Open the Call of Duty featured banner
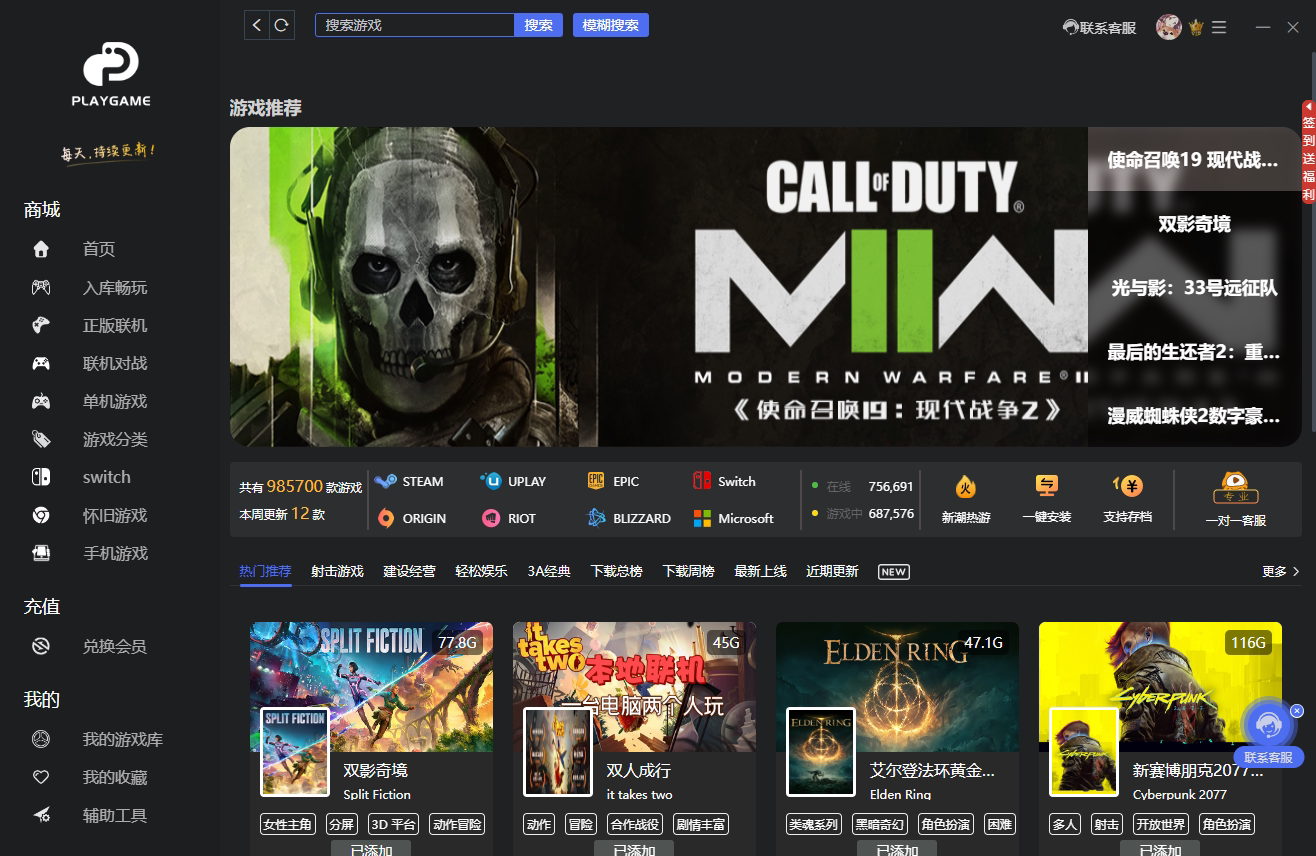This screenshot has height=856, width=1316. coord(659,287)
